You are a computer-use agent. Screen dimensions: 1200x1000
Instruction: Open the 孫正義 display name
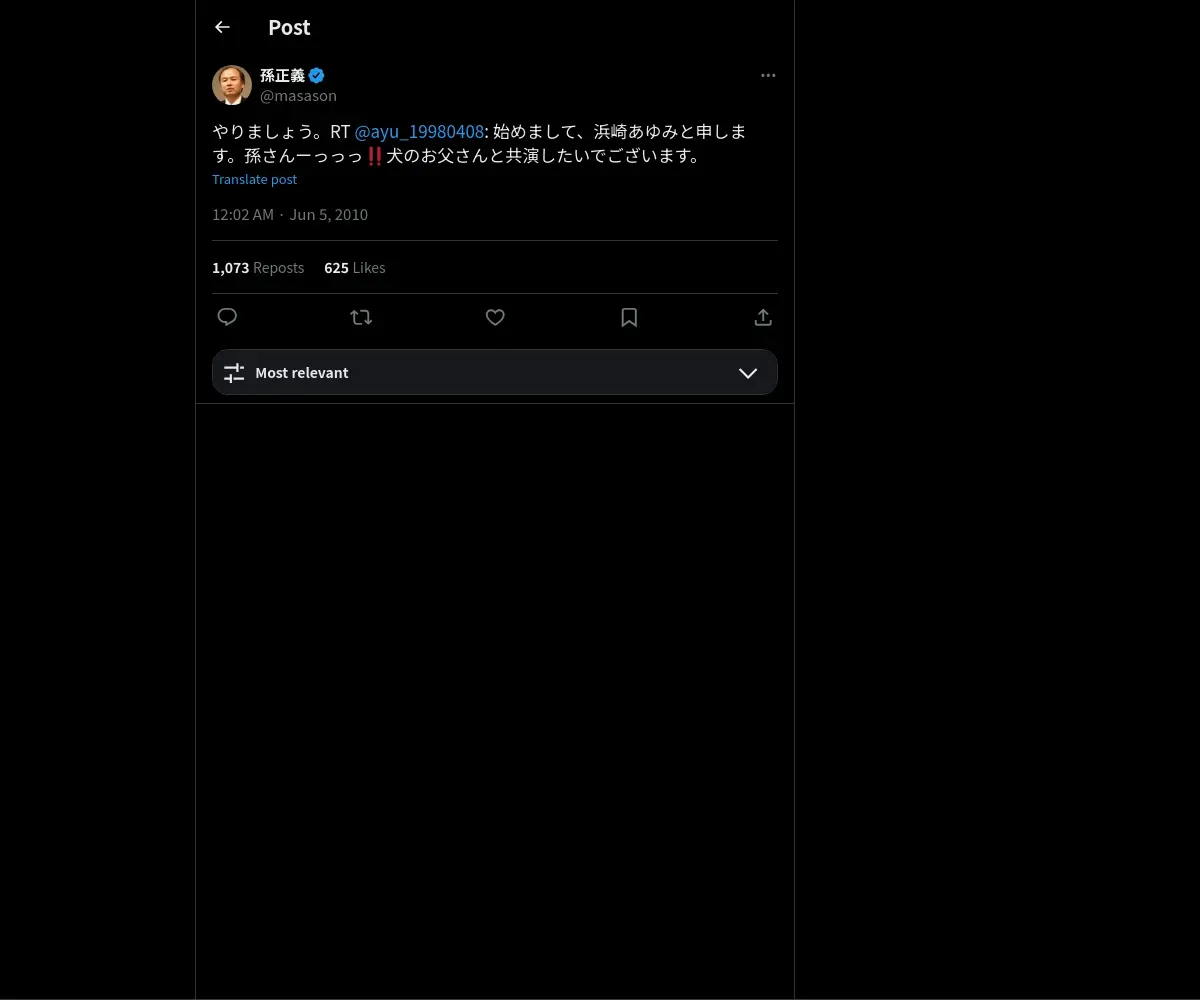coord(282,75)
